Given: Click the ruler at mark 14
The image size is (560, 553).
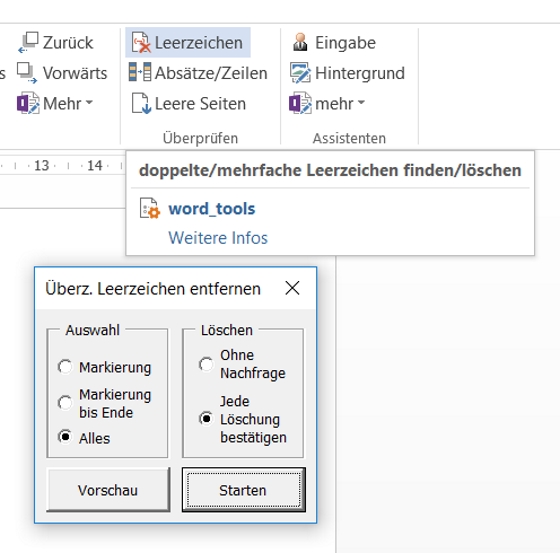Looking at the screenshot, I should [95, 165].
